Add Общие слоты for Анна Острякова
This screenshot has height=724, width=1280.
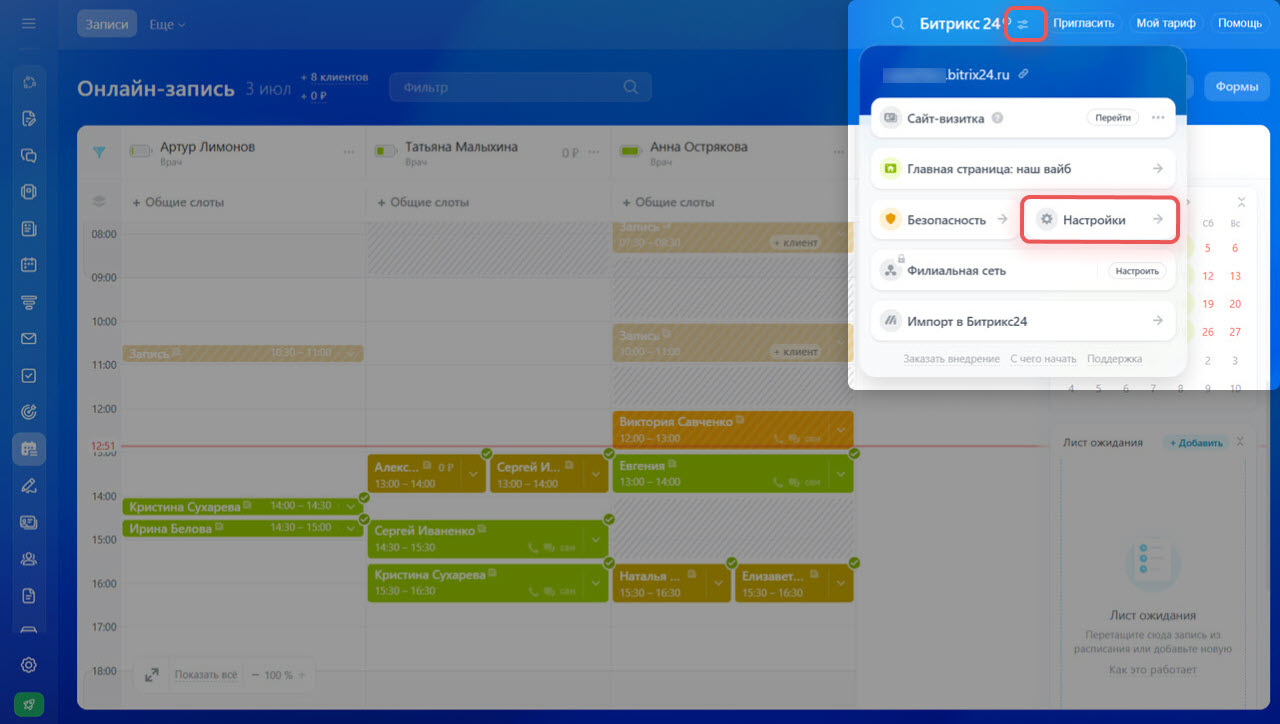(668, 202)
